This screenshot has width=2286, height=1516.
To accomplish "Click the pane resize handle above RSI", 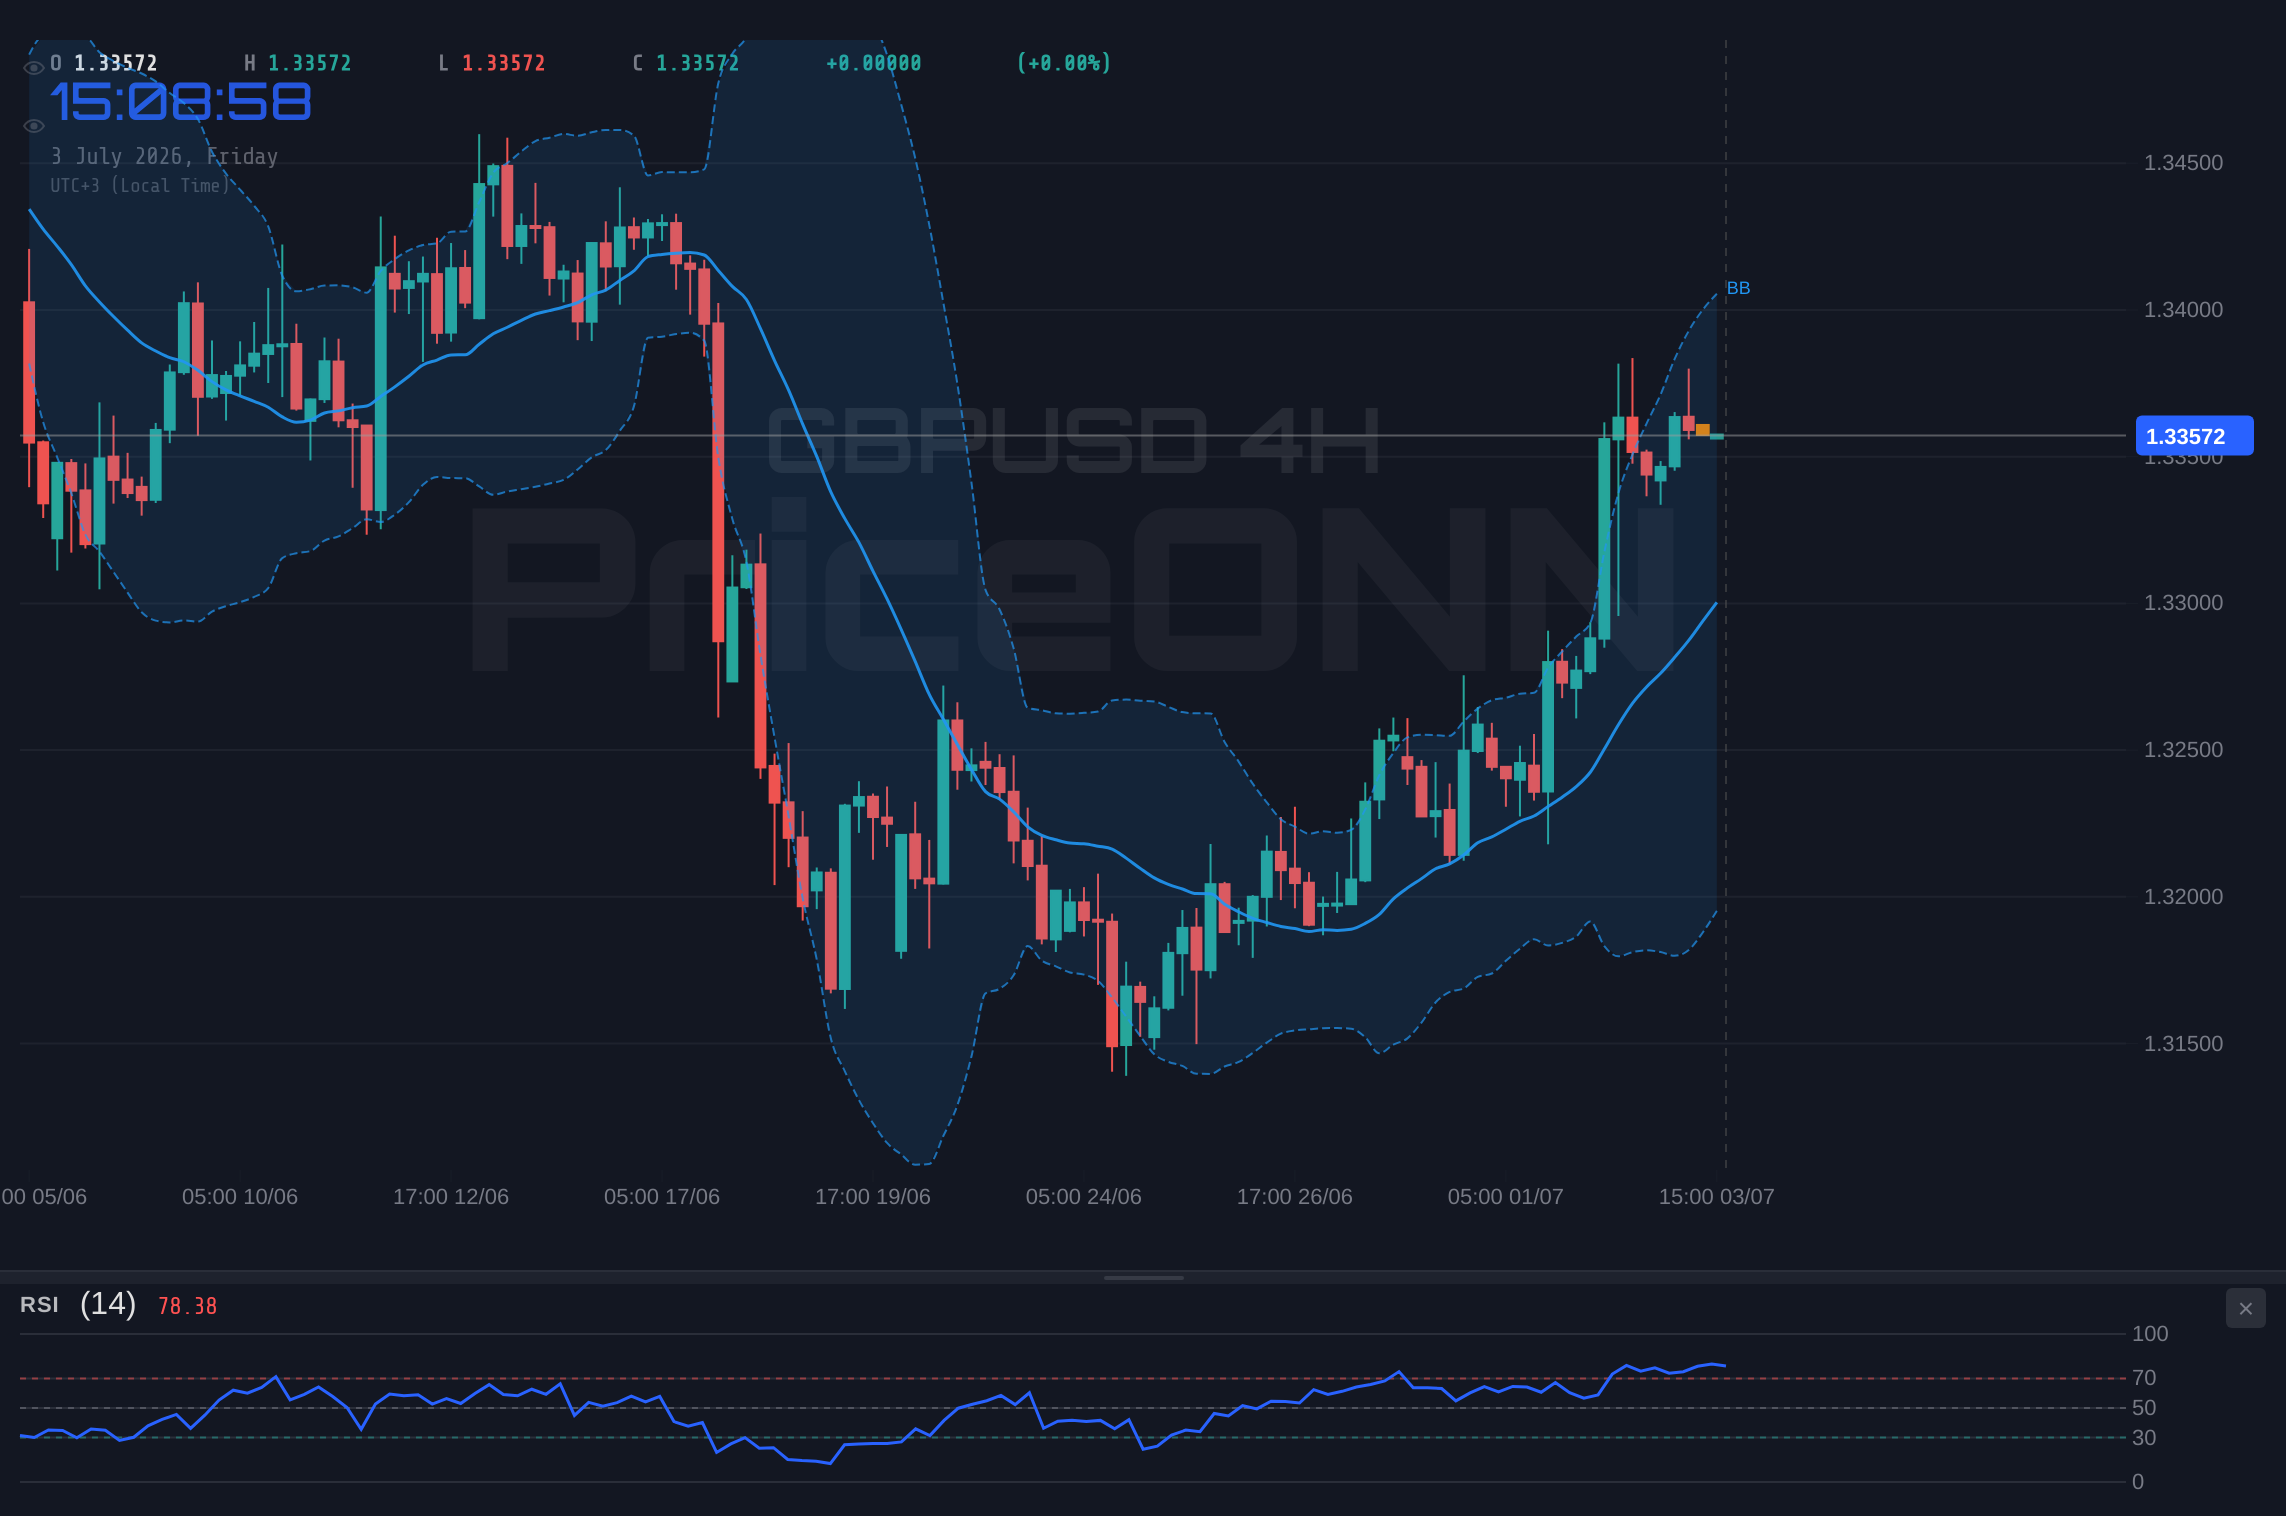I will 1143,1278.
